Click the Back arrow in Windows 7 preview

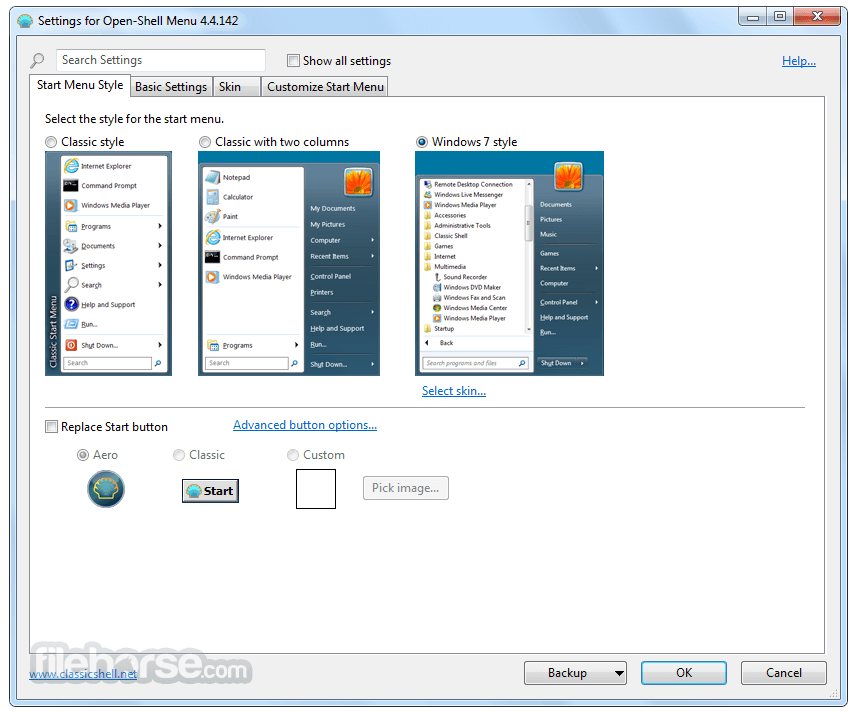click(x=427, y=343)
